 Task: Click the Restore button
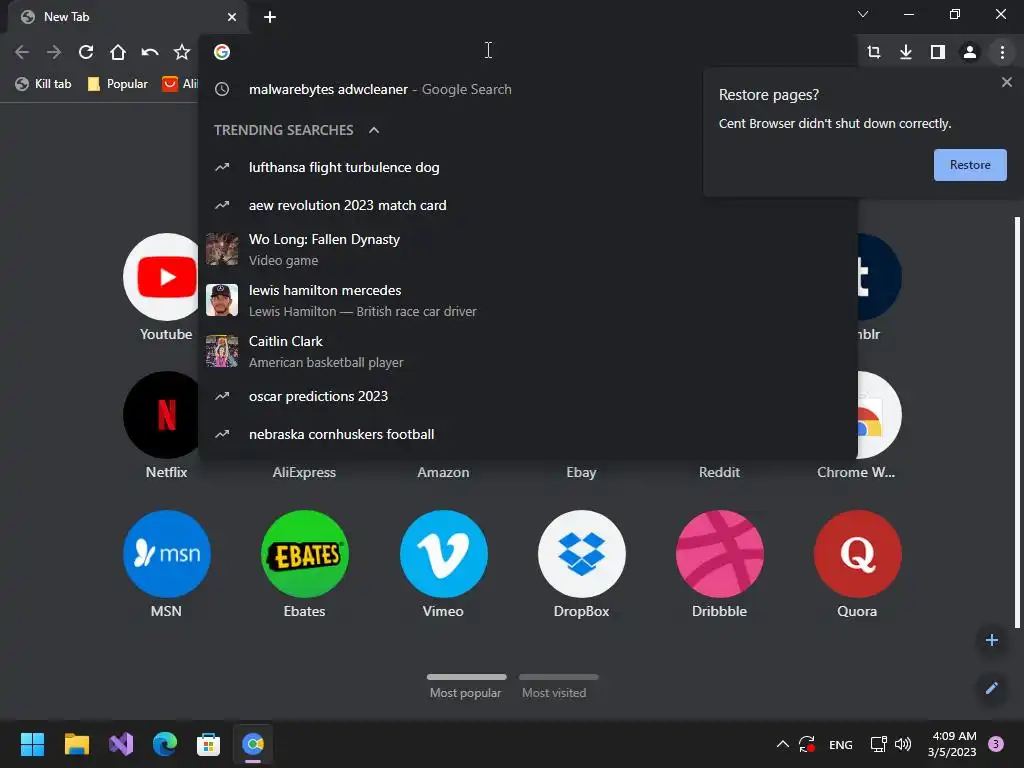pyautogui.click(x=970, y=165)
